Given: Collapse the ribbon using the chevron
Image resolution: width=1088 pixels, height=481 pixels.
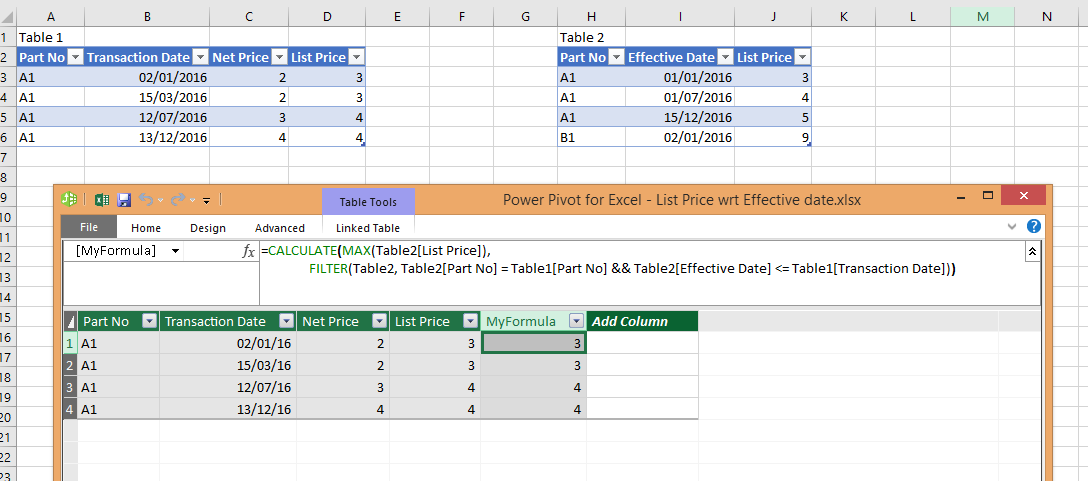Looking at the screenshot, I should (x=1012, y=226).
